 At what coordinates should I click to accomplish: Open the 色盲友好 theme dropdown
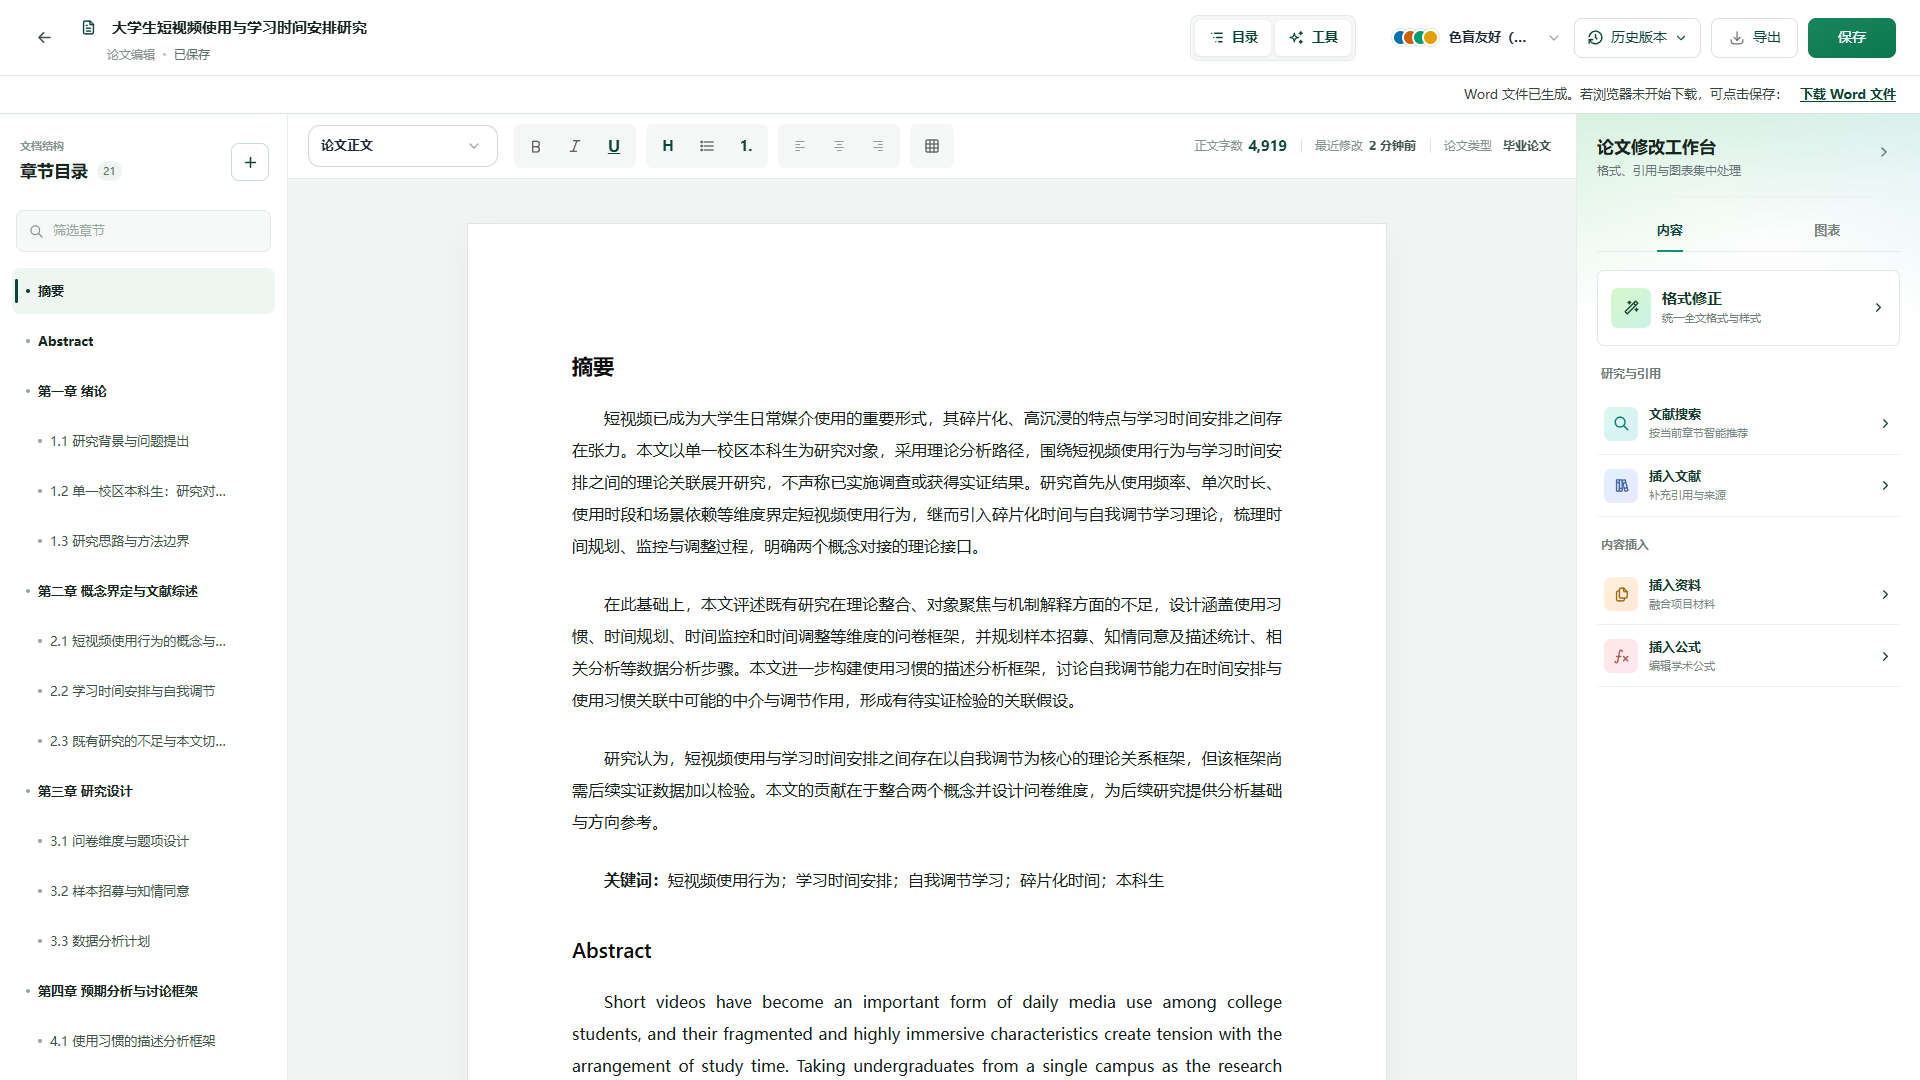point(1476,38)
